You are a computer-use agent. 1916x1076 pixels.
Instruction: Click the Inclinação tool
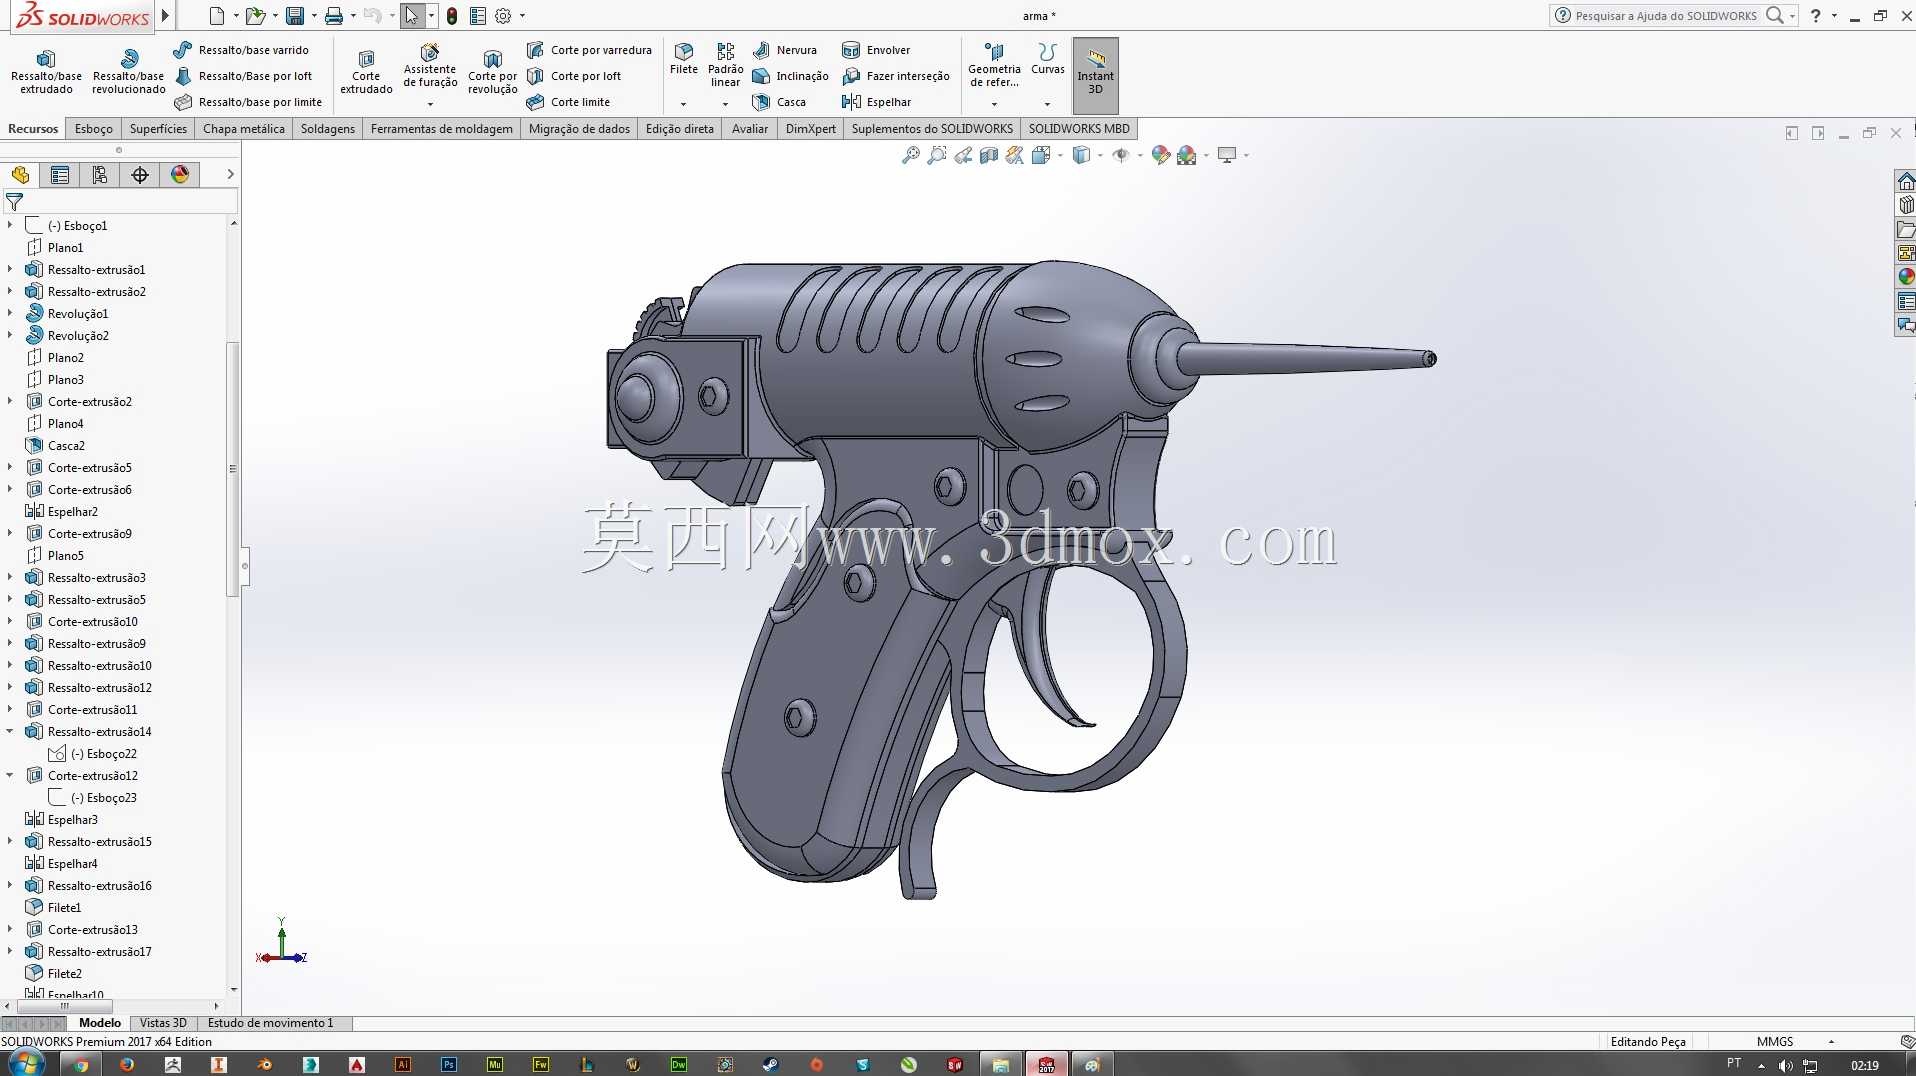tap(790, 76)
